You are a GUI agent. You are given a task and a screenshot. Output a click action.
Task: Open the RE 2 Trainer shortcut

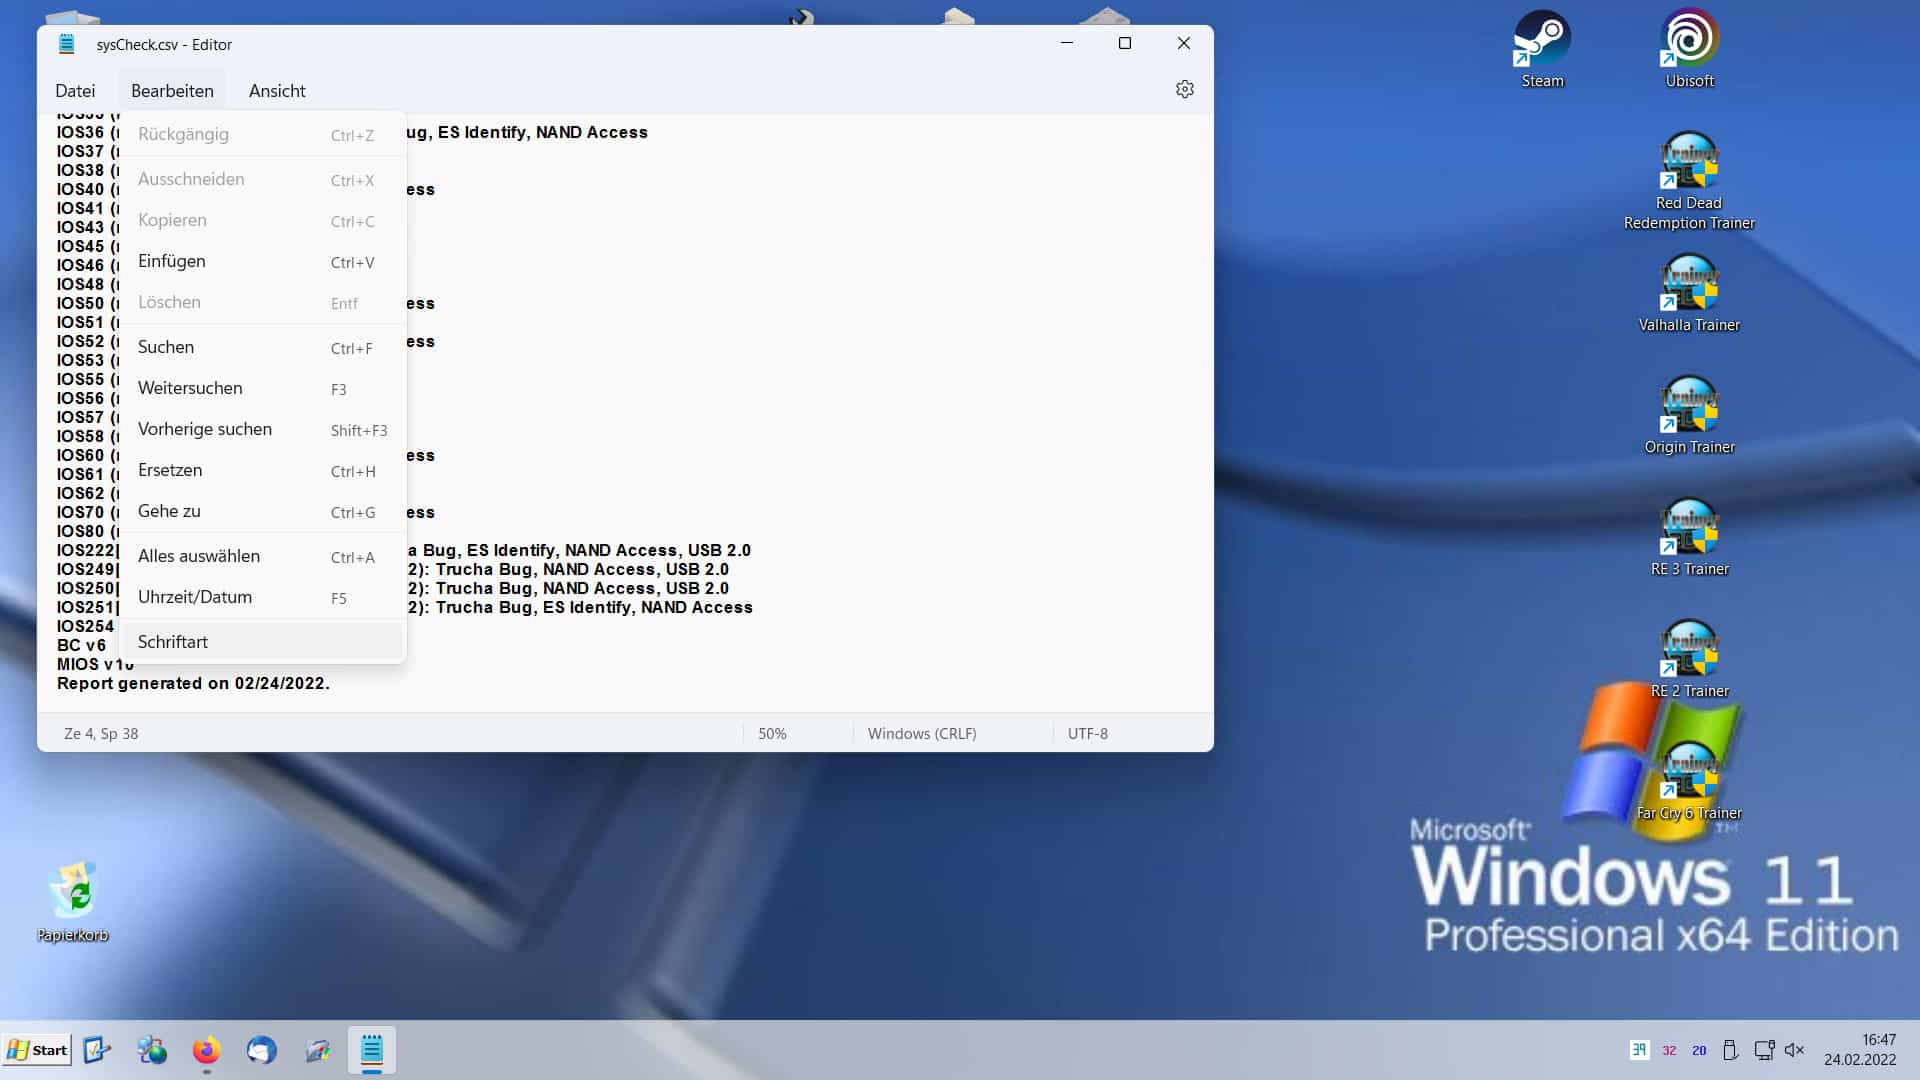[x=1689, y=659]
